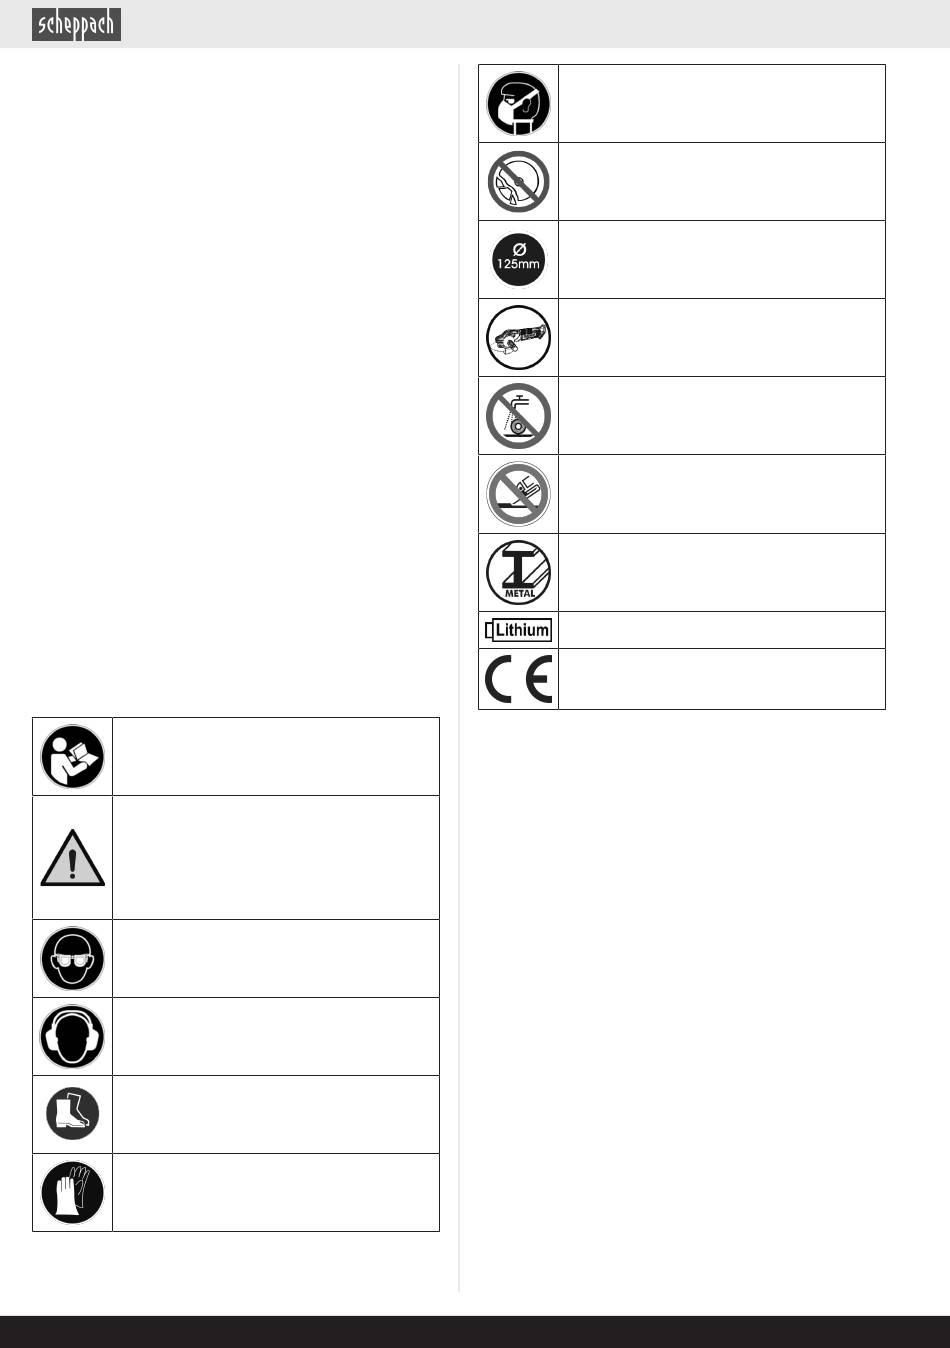Viewport: 950px width, 1348px height.
Task: Click the METAL beam symbol
Action: pyautogui.click(x=518, y=572)
